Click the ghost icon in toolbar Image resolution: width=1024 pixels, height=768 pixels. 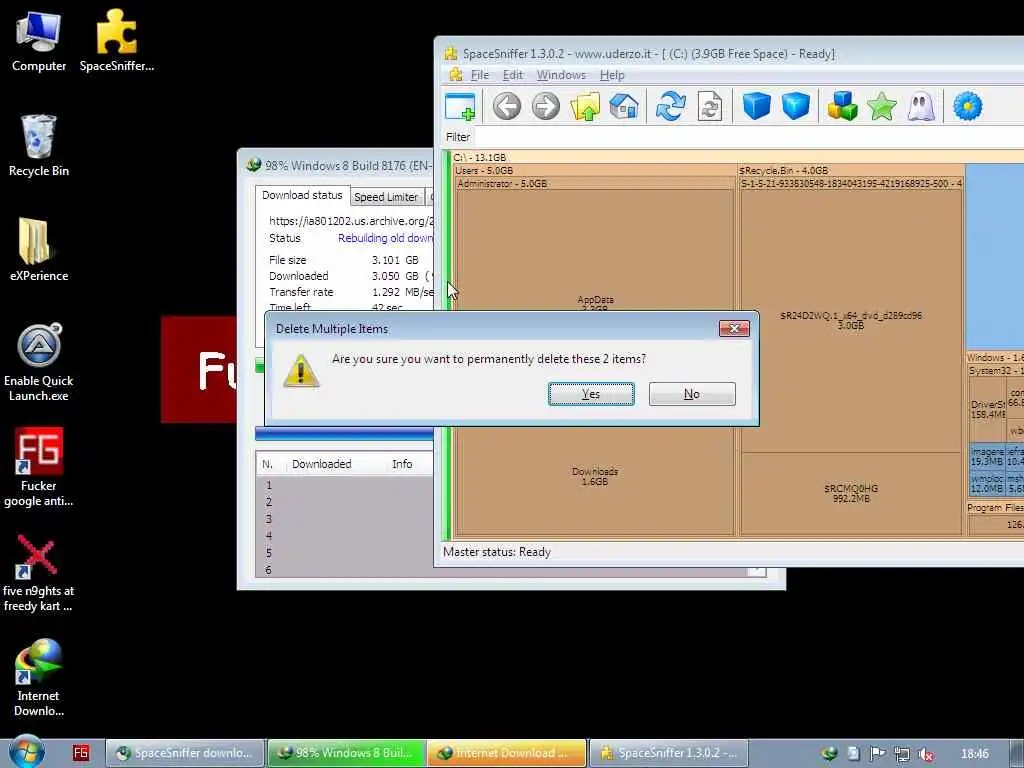pyautogui.click(x=921, y=106)
